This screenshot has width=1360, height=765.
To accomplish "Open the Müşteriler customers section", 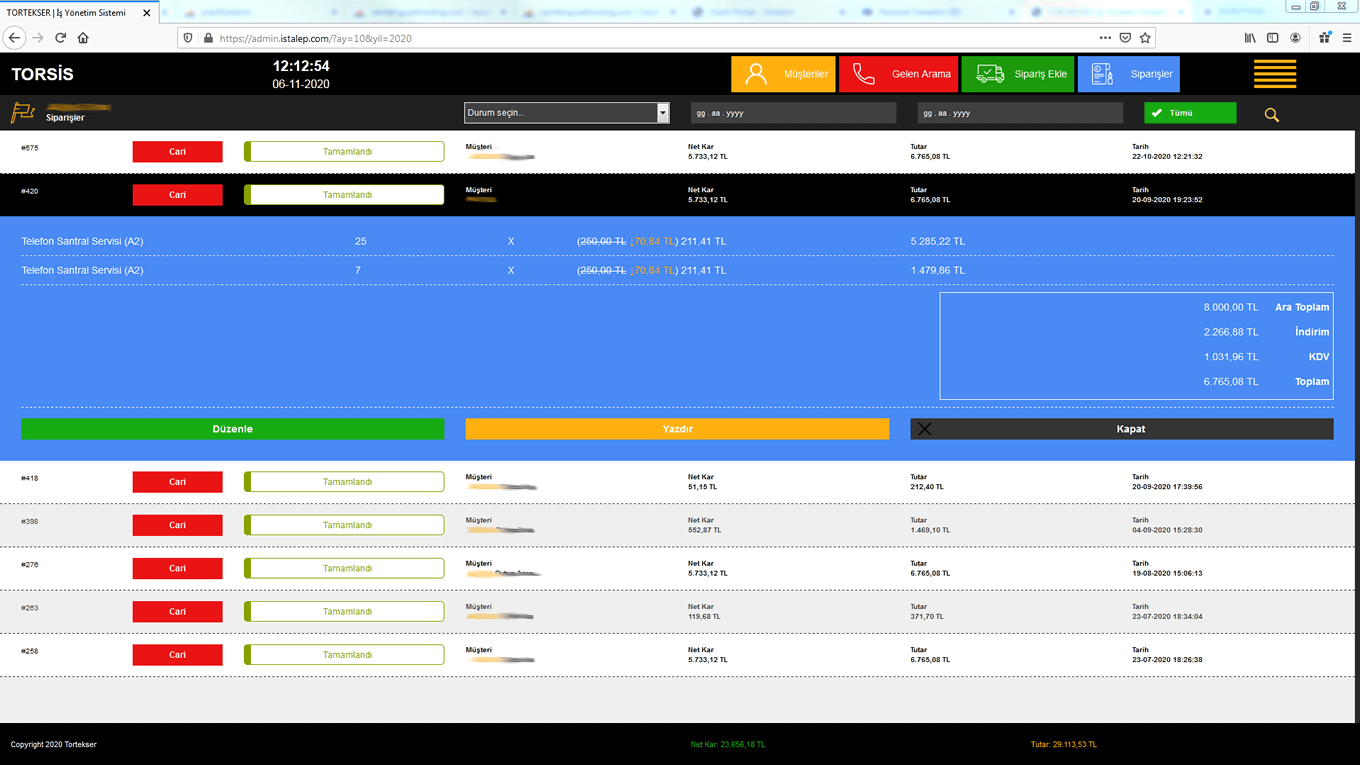I will click(783, 74).
